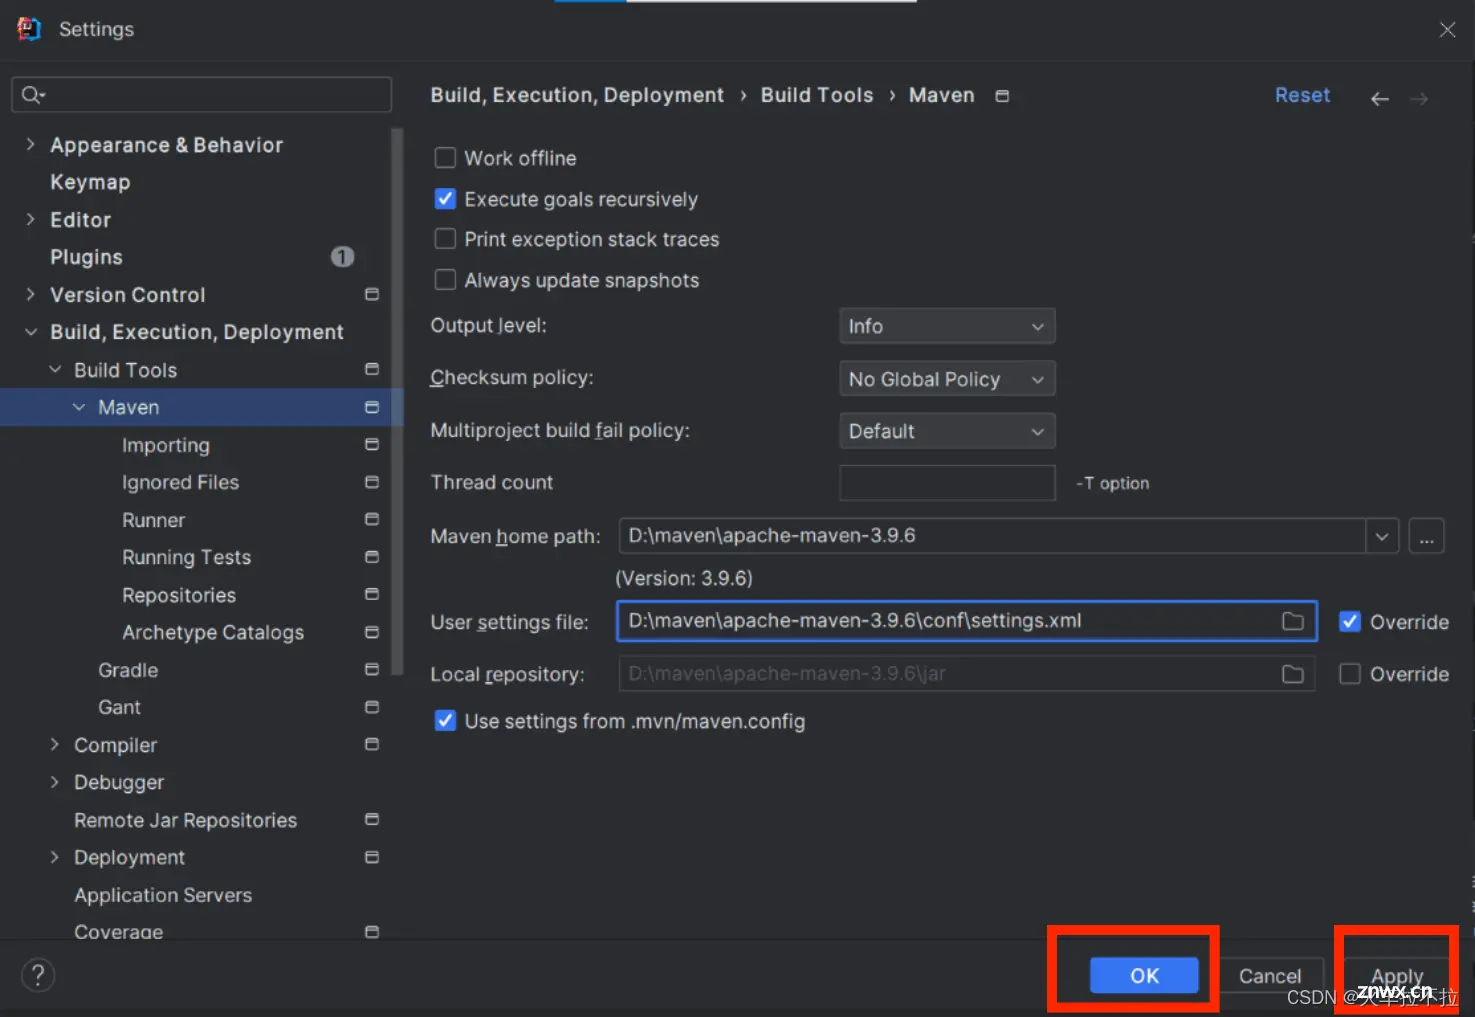This screenshot has height=1017, width=1475.
Task: Click the search magnifier icon in settings
Action: point(32,94)
